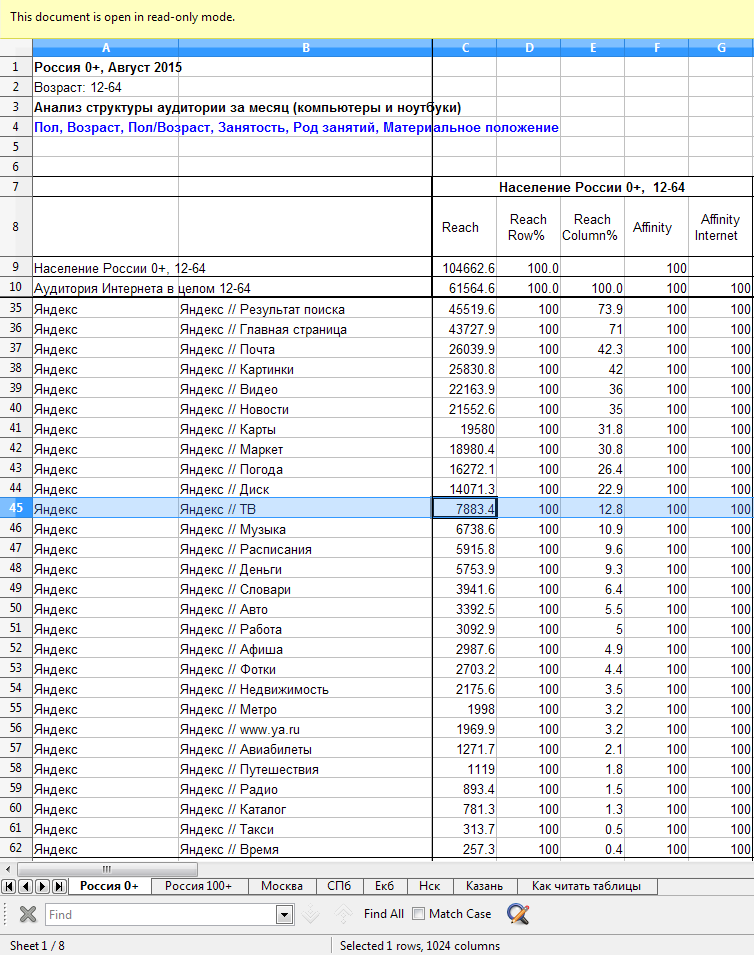Click the cell with value 61564.6
Screen dimensions: 754x955
pyautogui.click(x=465, y=288)
